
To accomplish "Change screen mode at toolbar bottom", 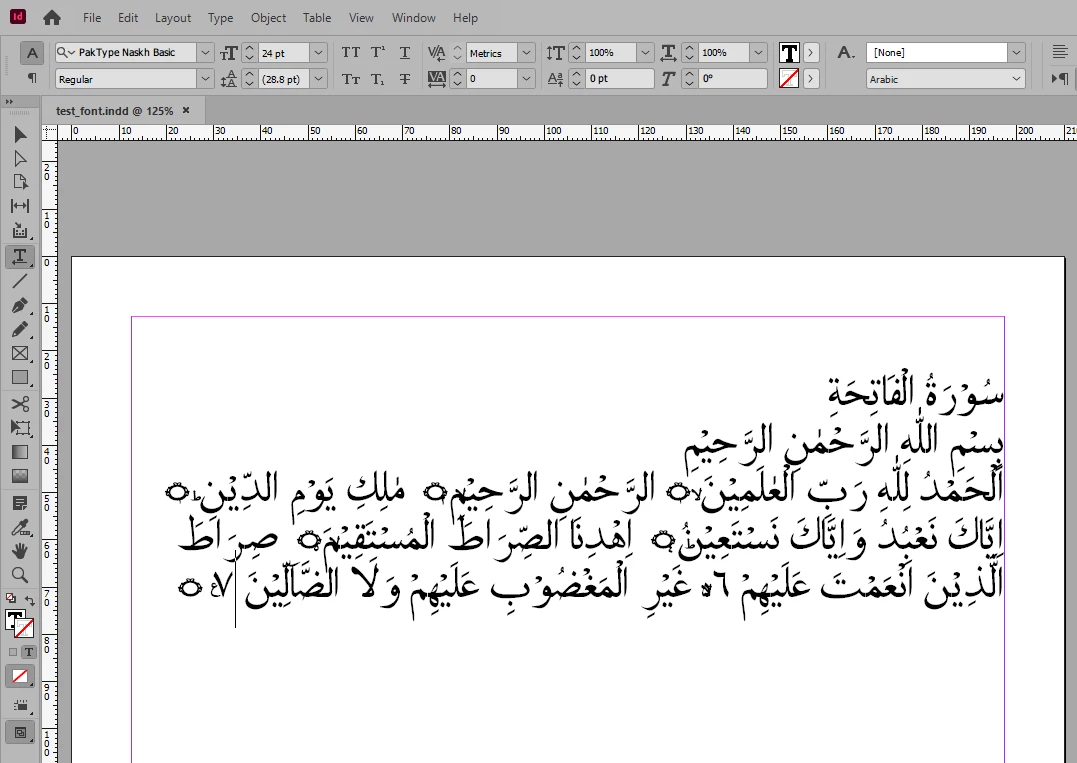I will 20,733.
